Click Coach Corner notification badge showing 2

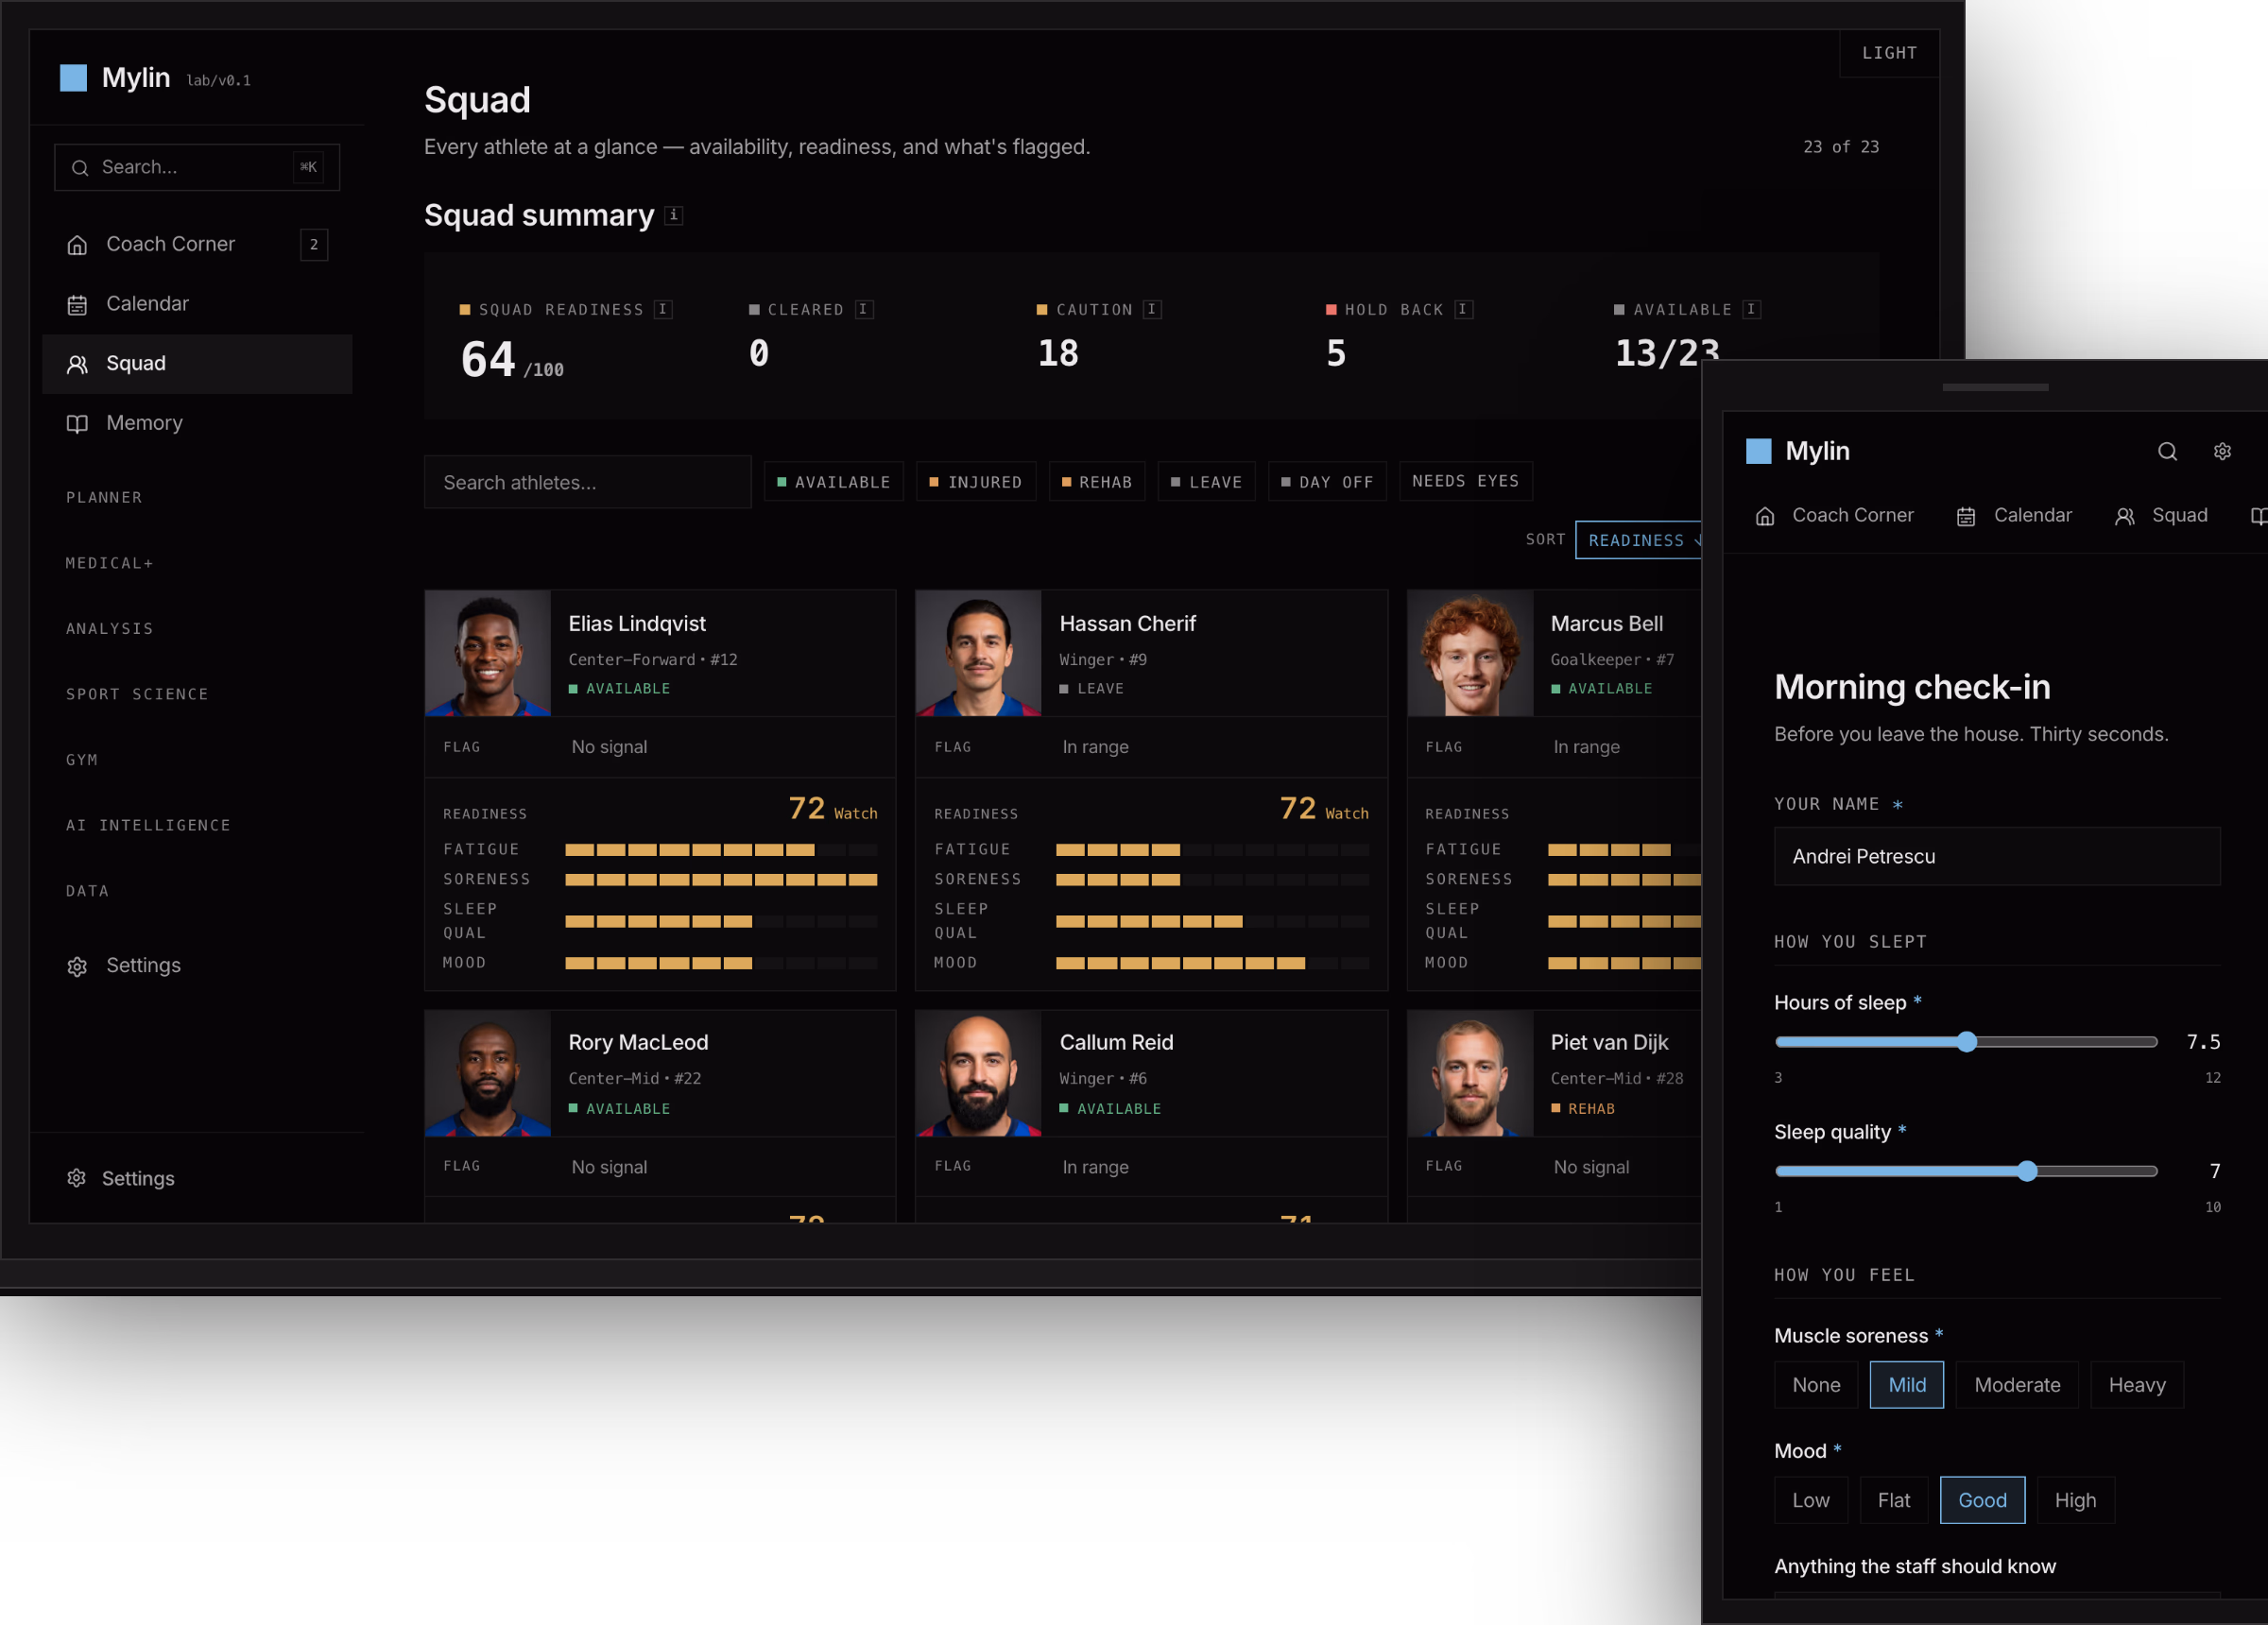tap(314, 245)
